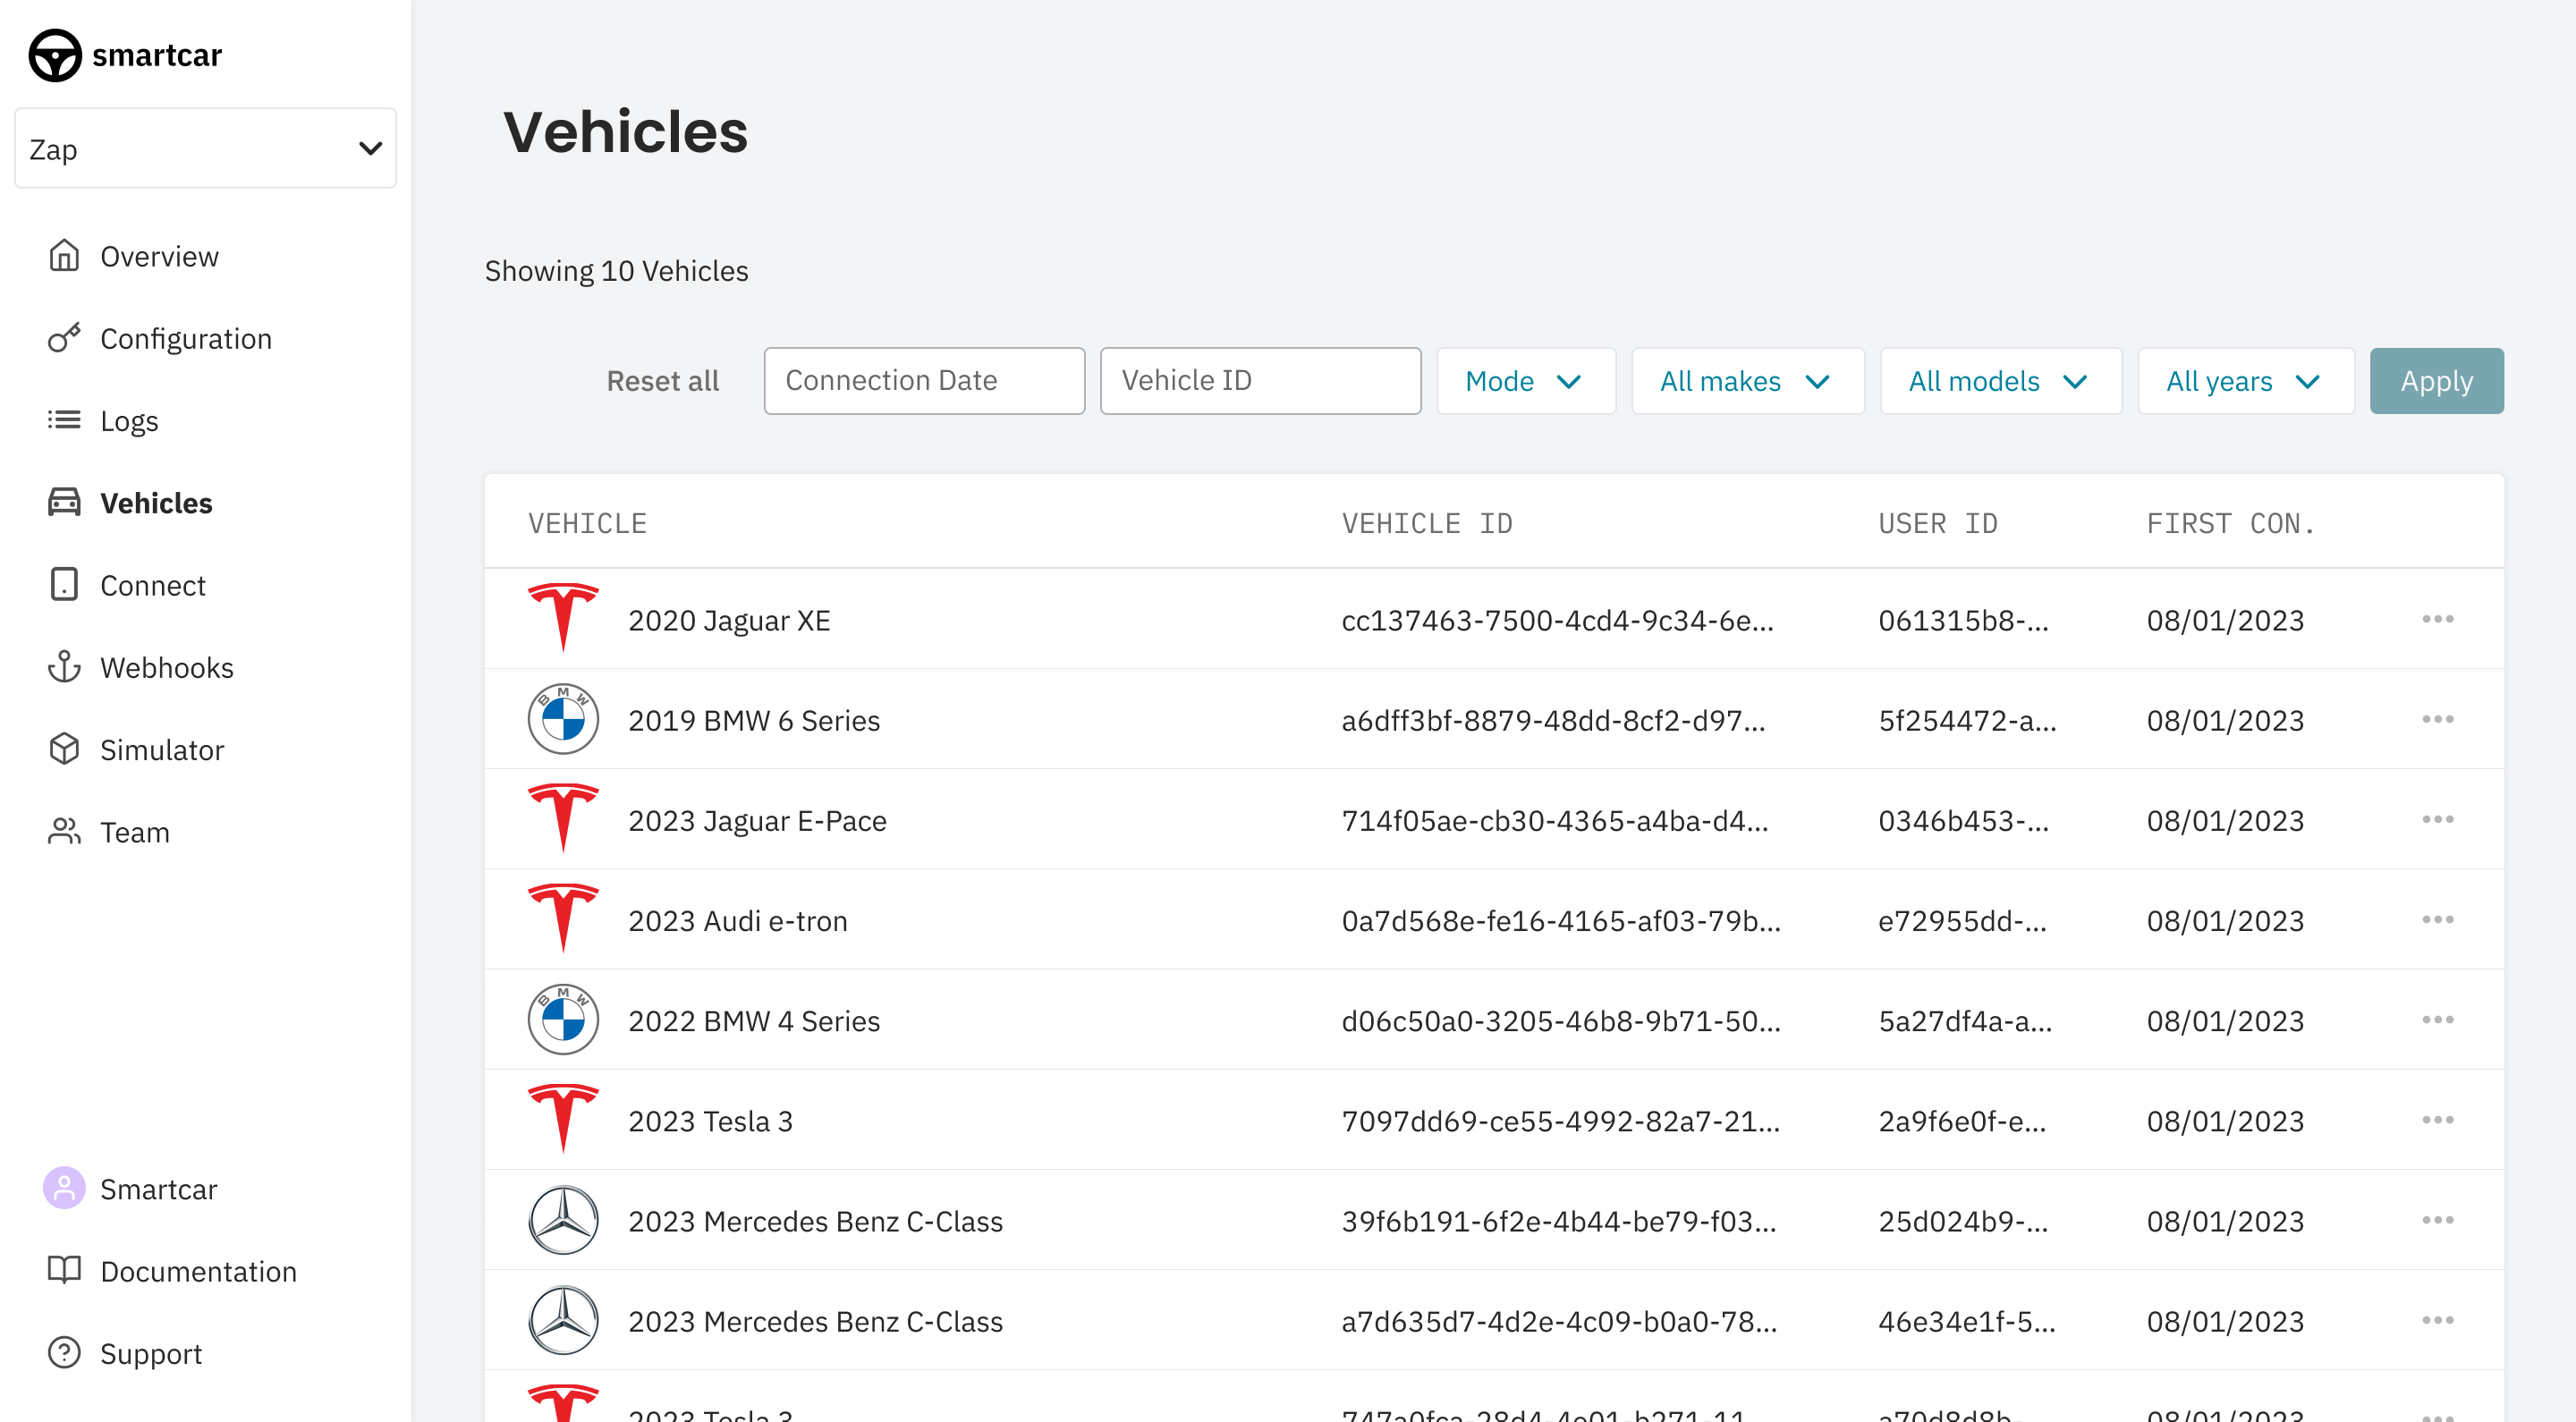Select vehicle ID d06c50a0-3205-46b8-9b71-50...
This screenshot has width=2576, height=1422.
tap(1560, 1021)
